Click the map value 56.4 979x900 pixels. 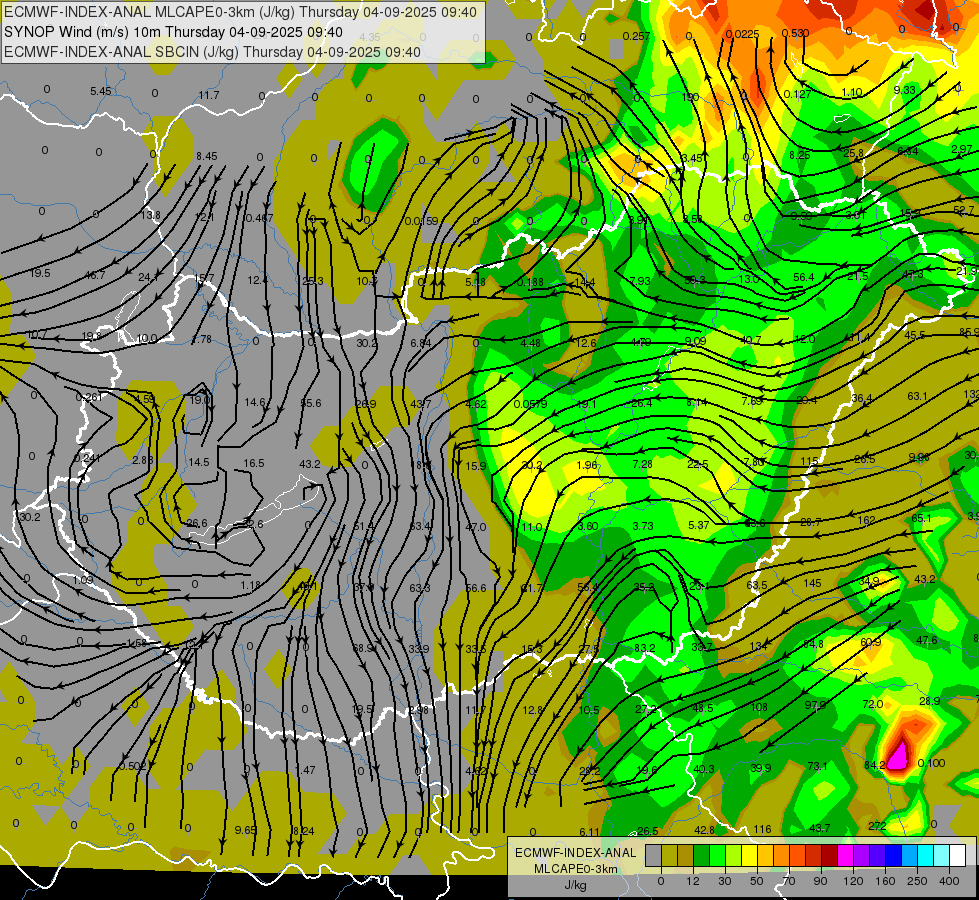(804, 277)
